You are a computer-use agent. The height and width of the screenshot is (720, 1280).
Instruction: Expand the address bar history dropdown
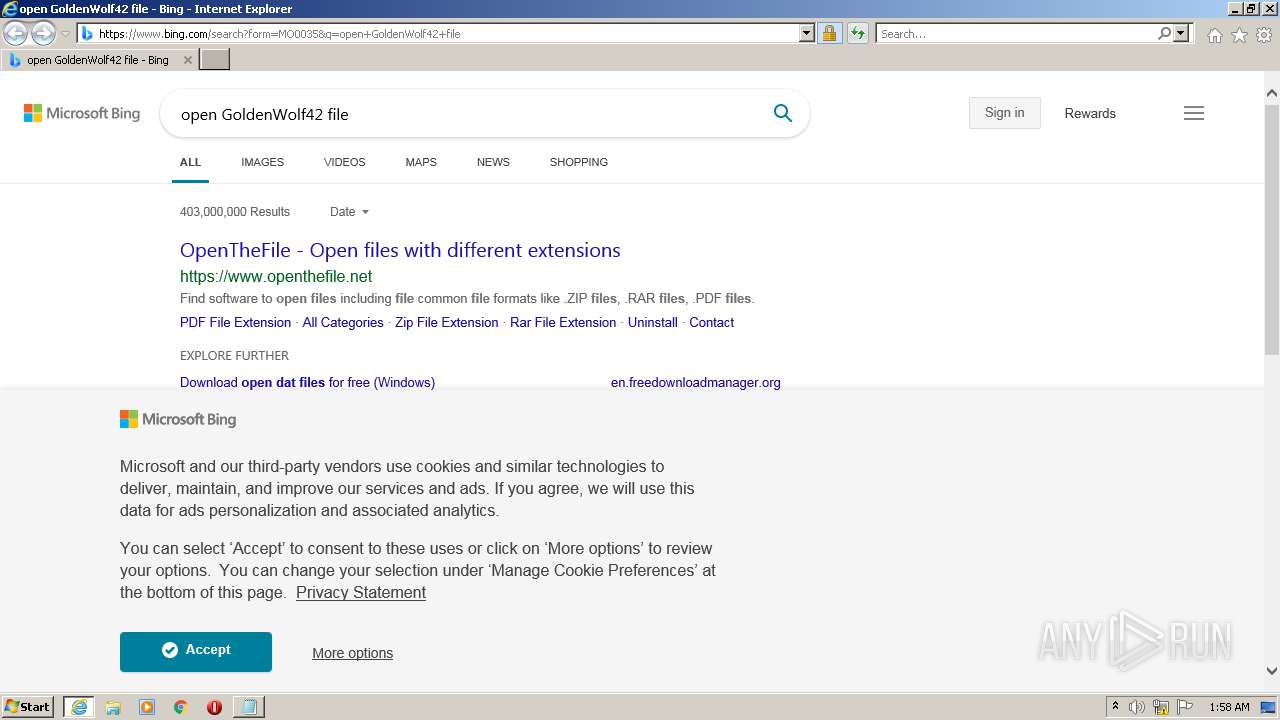point(807,34)
